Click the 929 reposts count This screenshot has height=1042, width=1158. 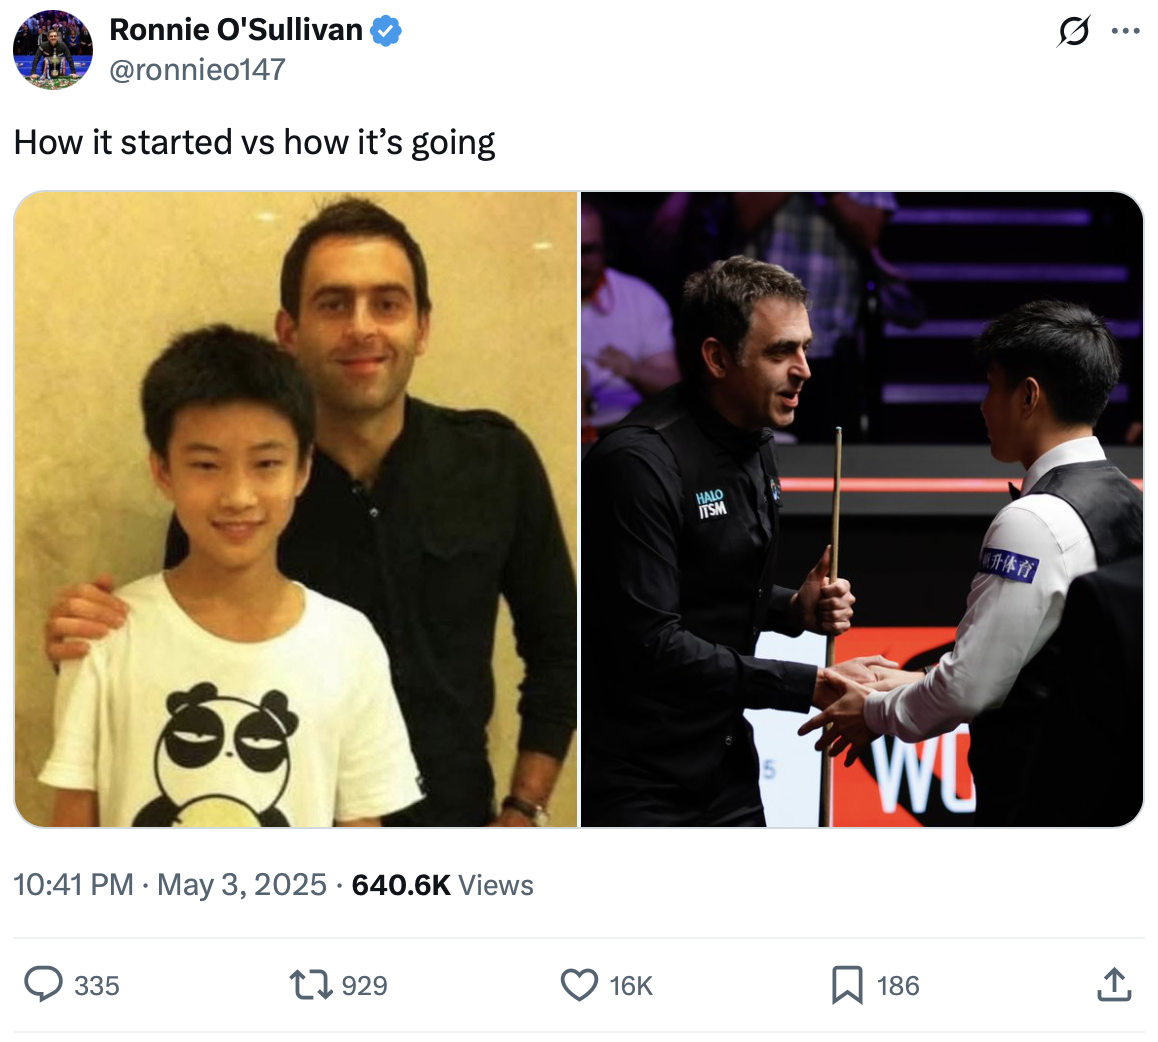[364, 986]
